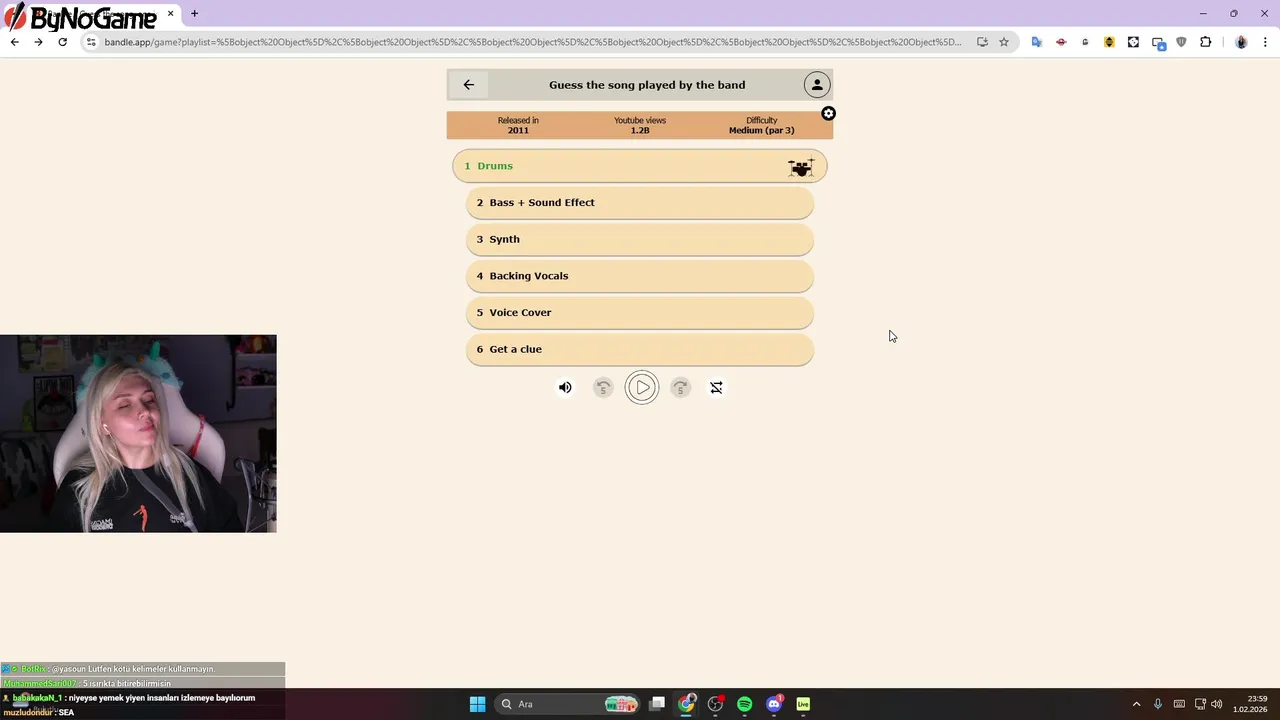
Task: Reveal the Bass + Sound Effect step
Action: [640, 203]
